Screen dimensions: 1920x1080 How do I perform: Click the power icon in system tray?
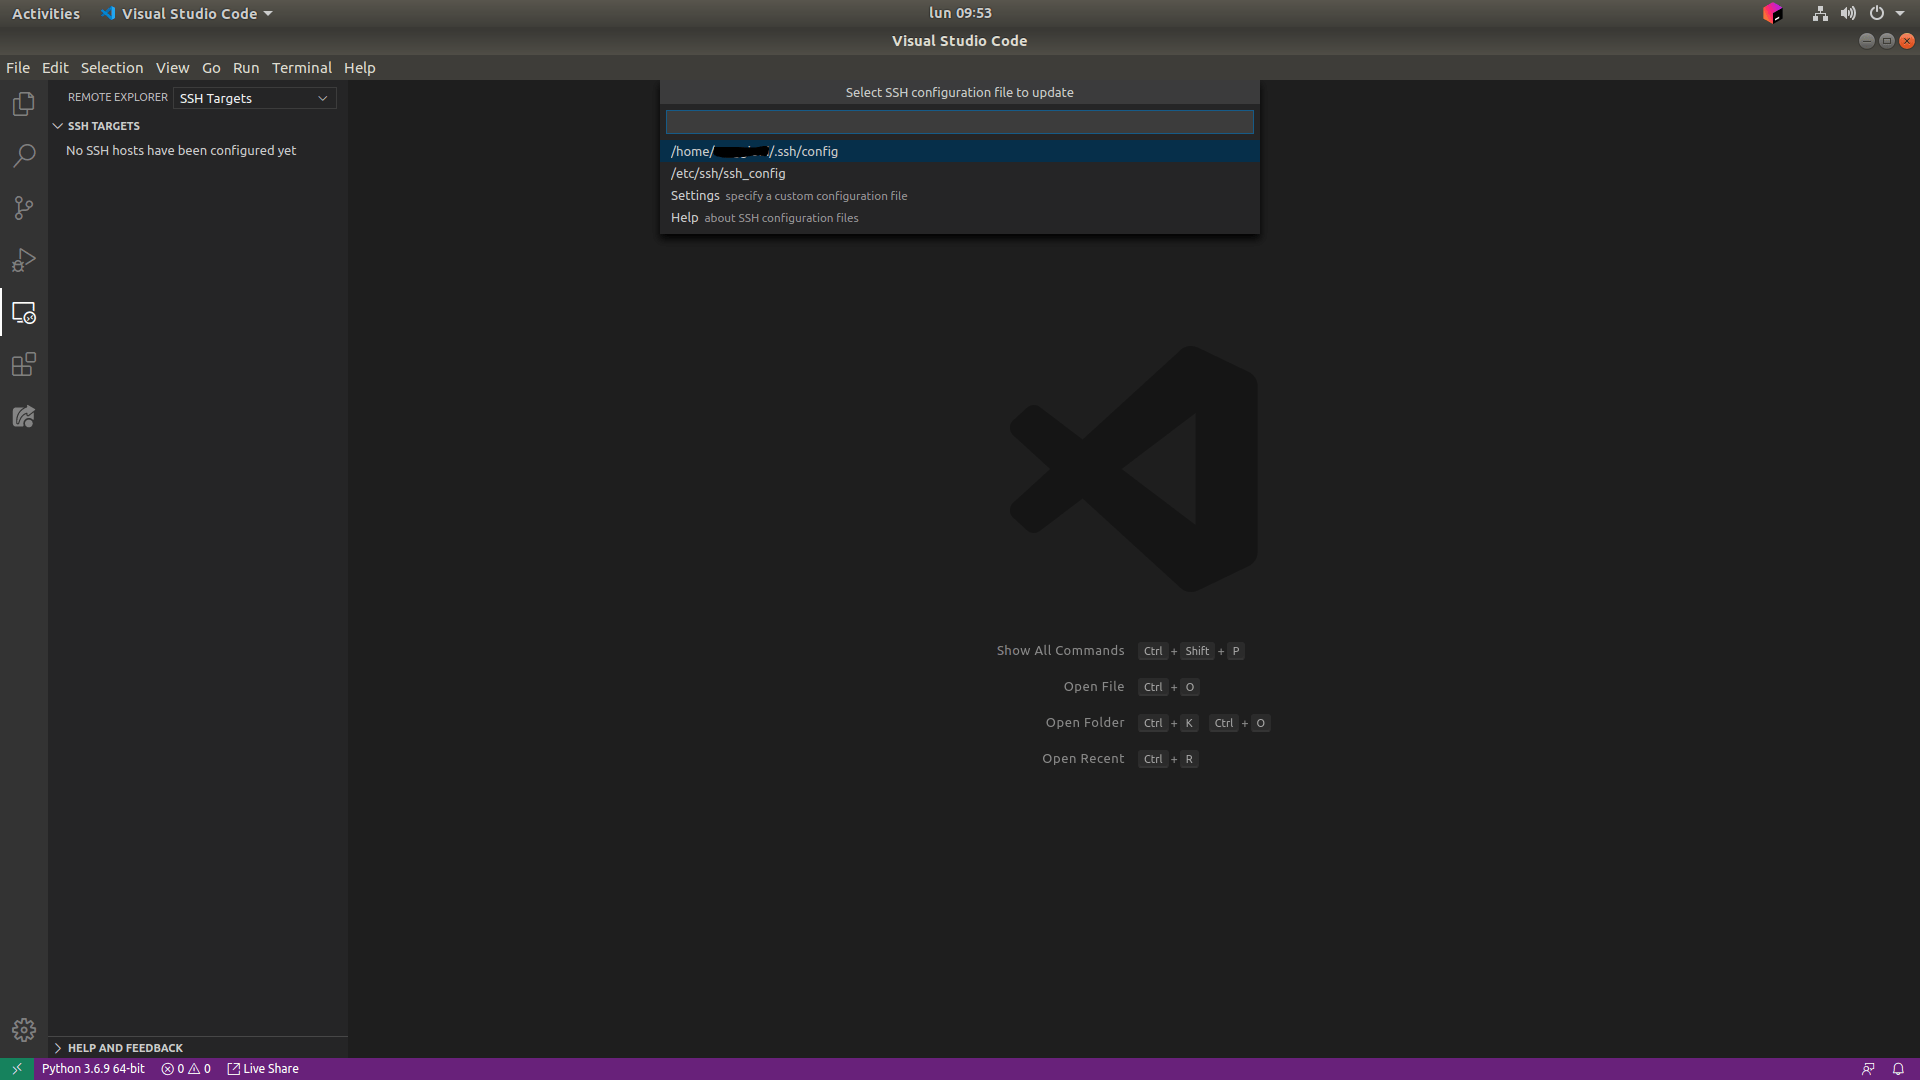point(1877,14)
